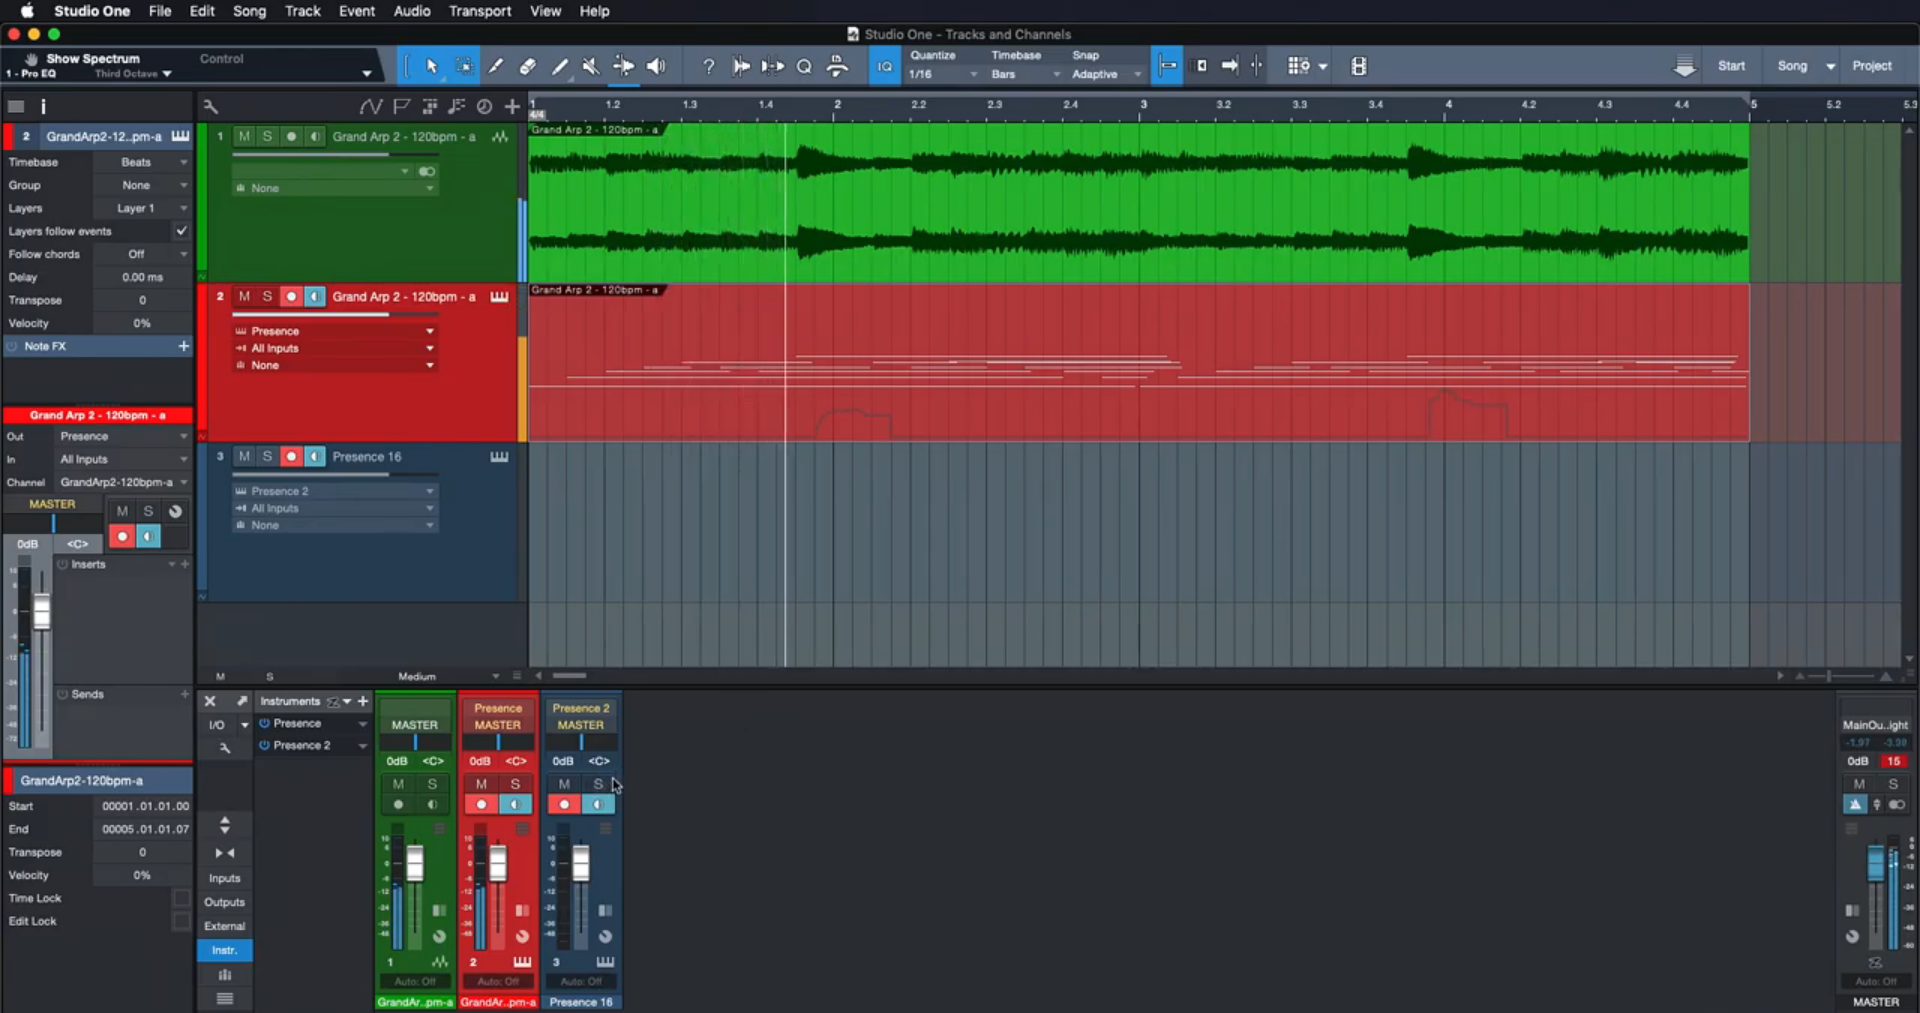
Task: Show Outputs in mixer console
Action: coord(224,902)
